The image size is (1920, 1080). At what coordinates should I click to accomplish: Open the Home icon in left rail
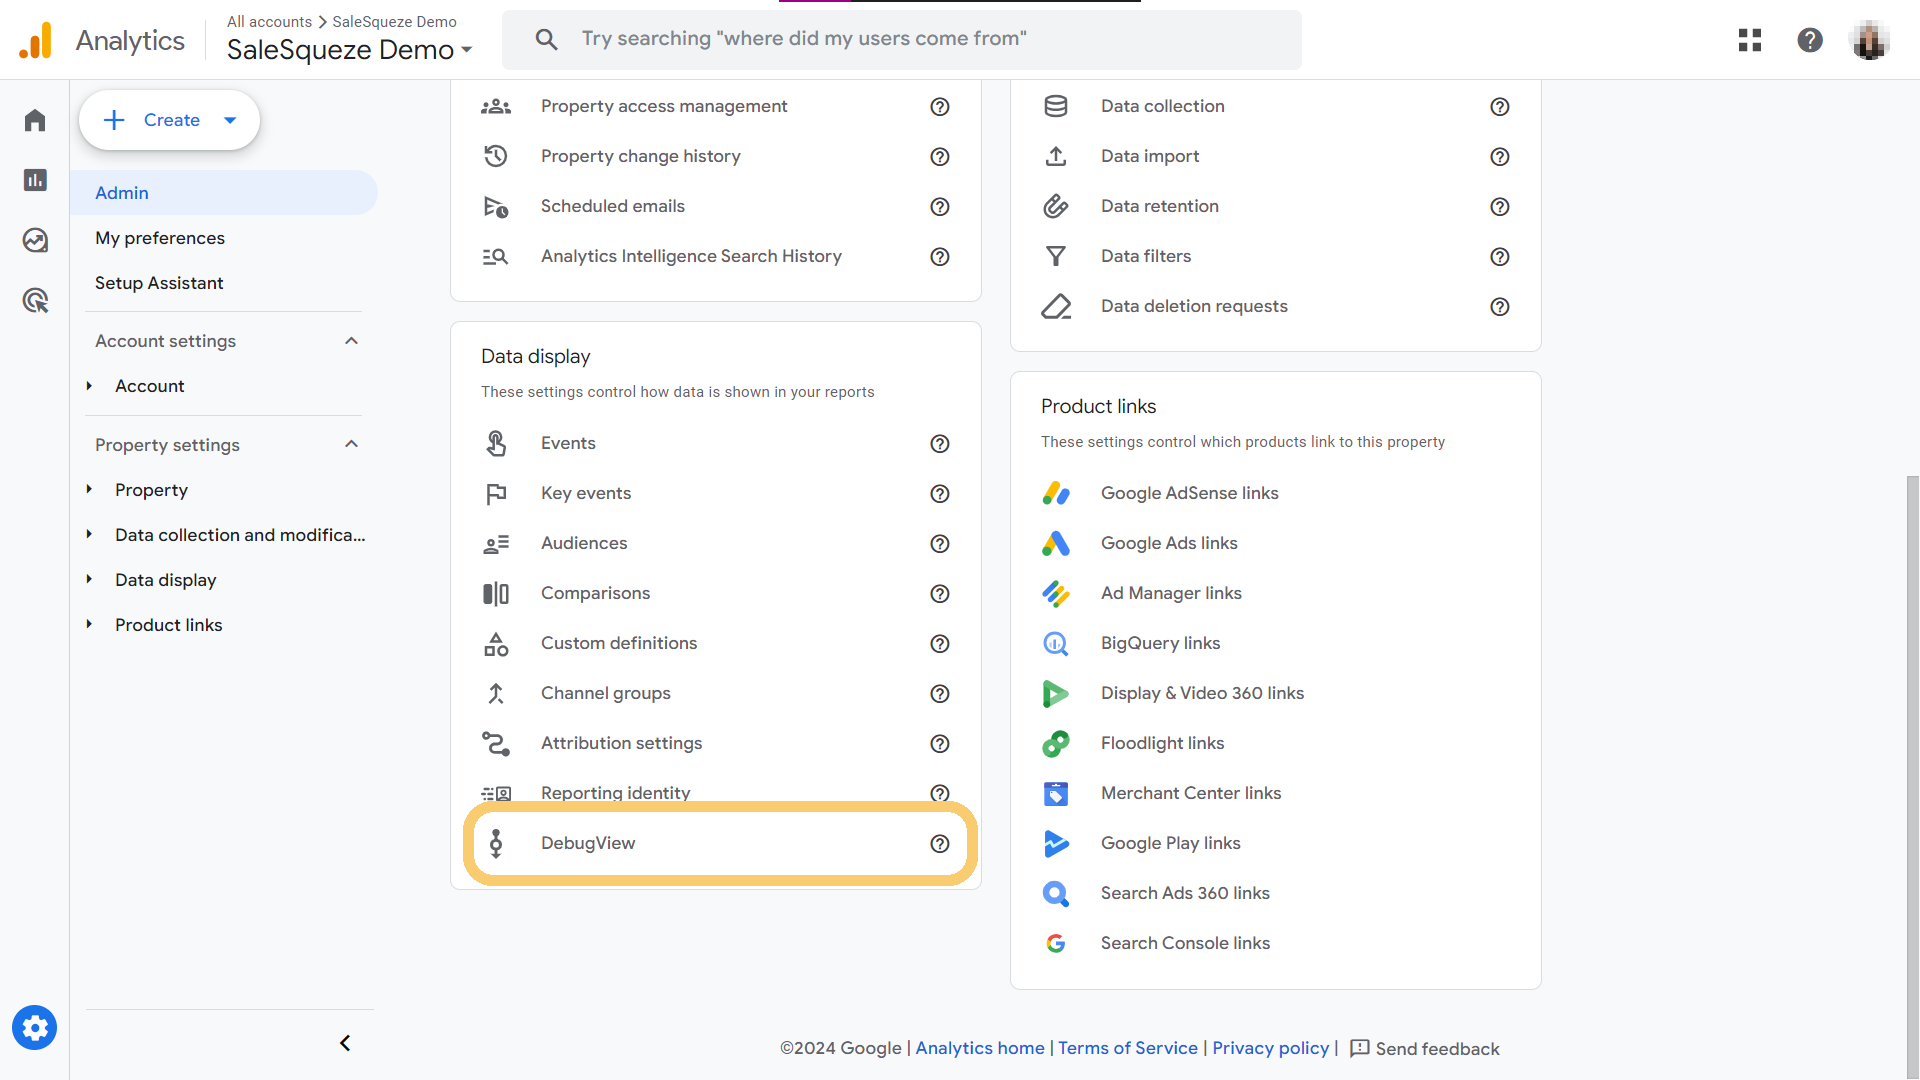[35, 120]
